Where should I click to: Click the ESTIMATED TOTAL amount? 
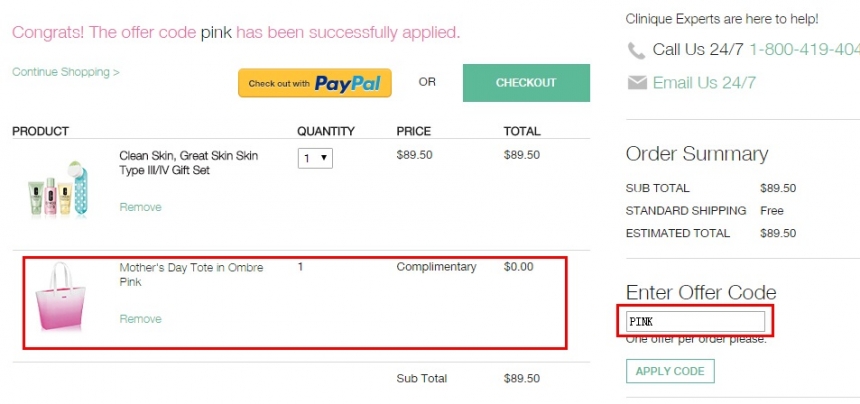pos(778,233)
